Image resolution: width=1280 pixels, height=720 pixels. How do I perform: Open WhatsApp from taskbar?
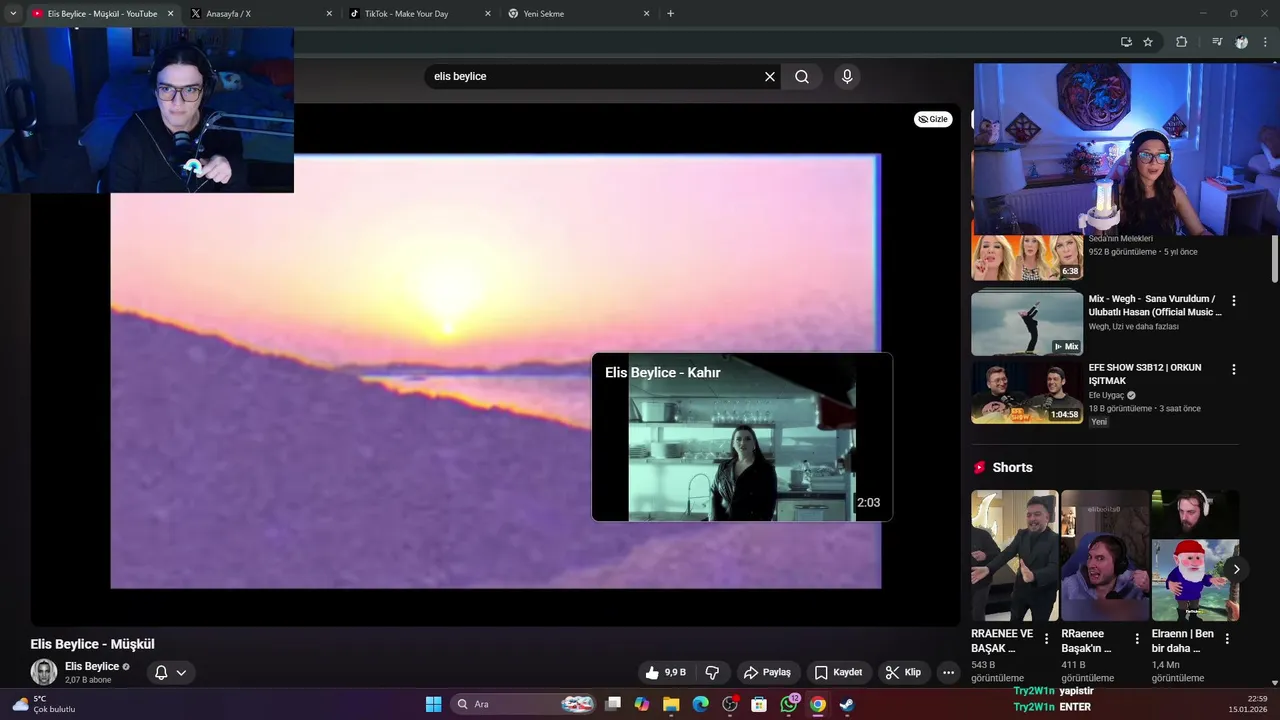point(789,704)
